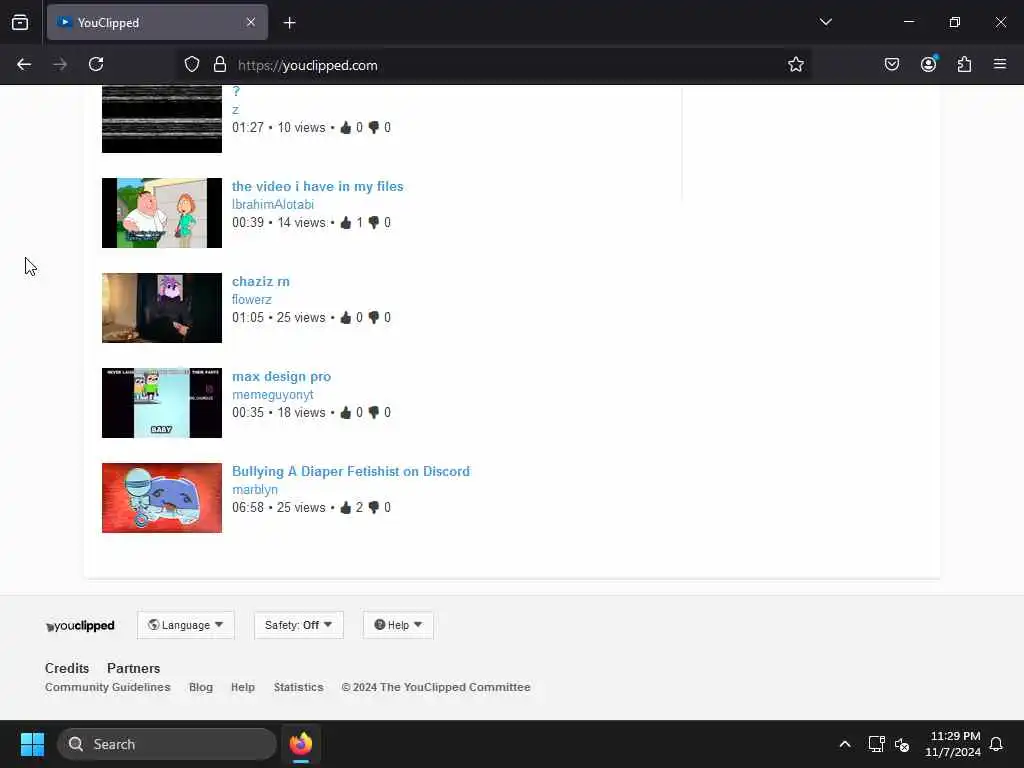
Task: Open the Credits link
Action: (x=67, y=668)
